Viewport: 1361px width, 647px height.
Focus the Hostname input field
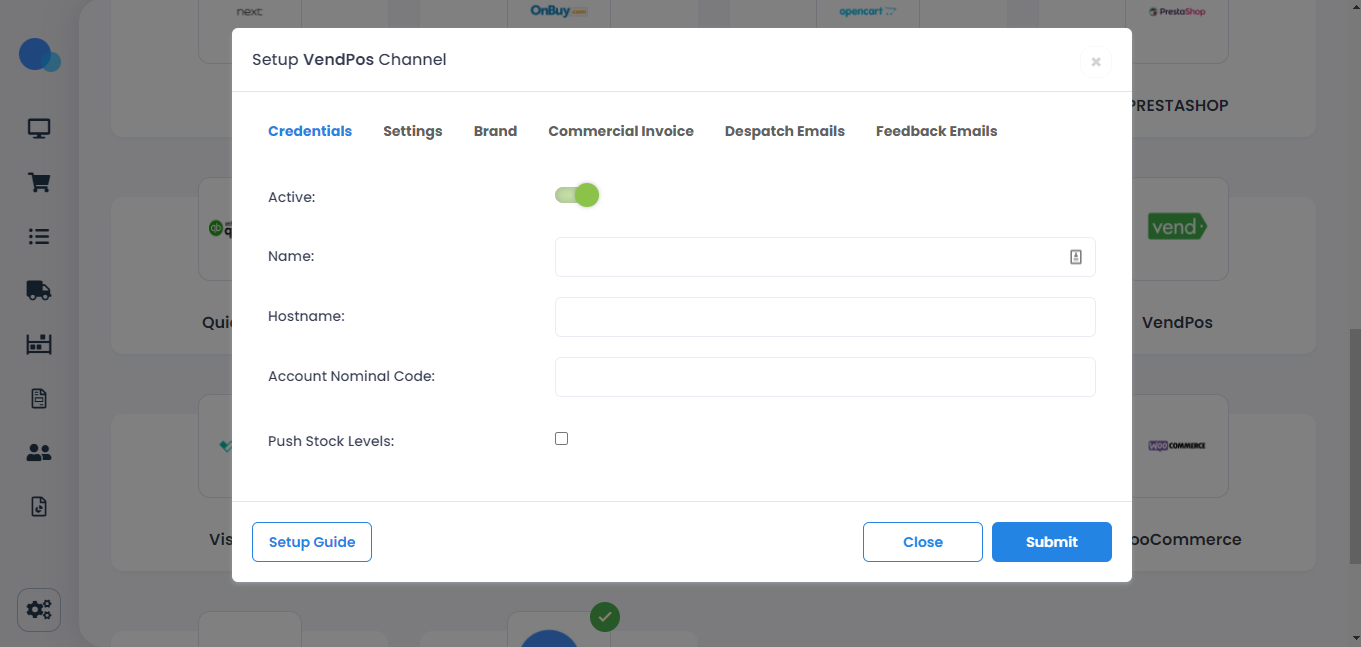[825, 317]
